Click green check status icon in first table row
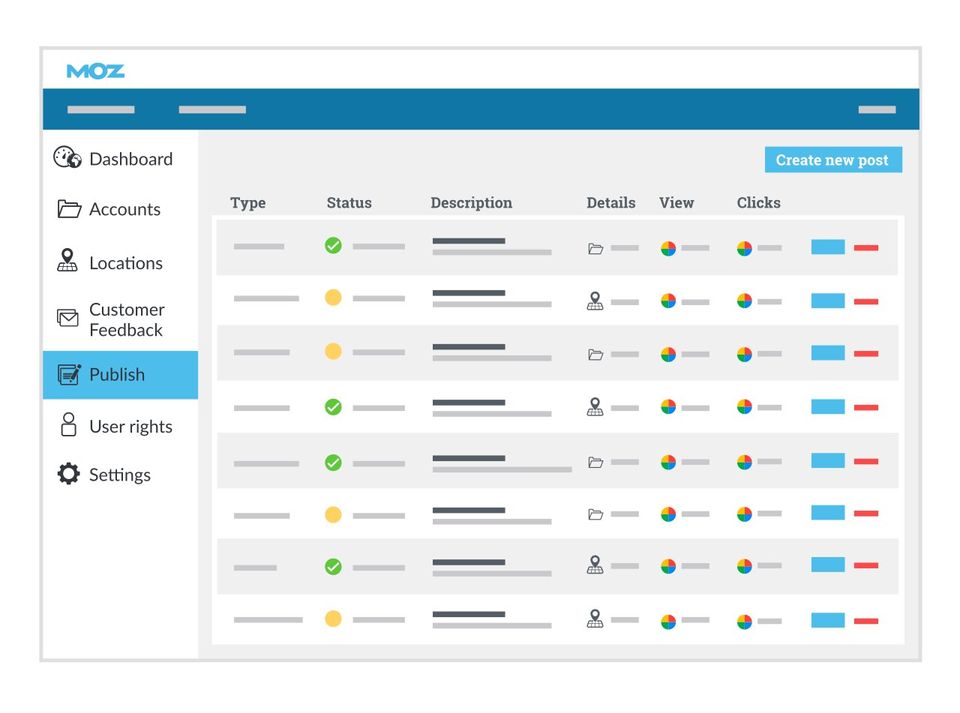Image resolution: width=960 pixels, height=713 pixels. (x=333, y=245)
